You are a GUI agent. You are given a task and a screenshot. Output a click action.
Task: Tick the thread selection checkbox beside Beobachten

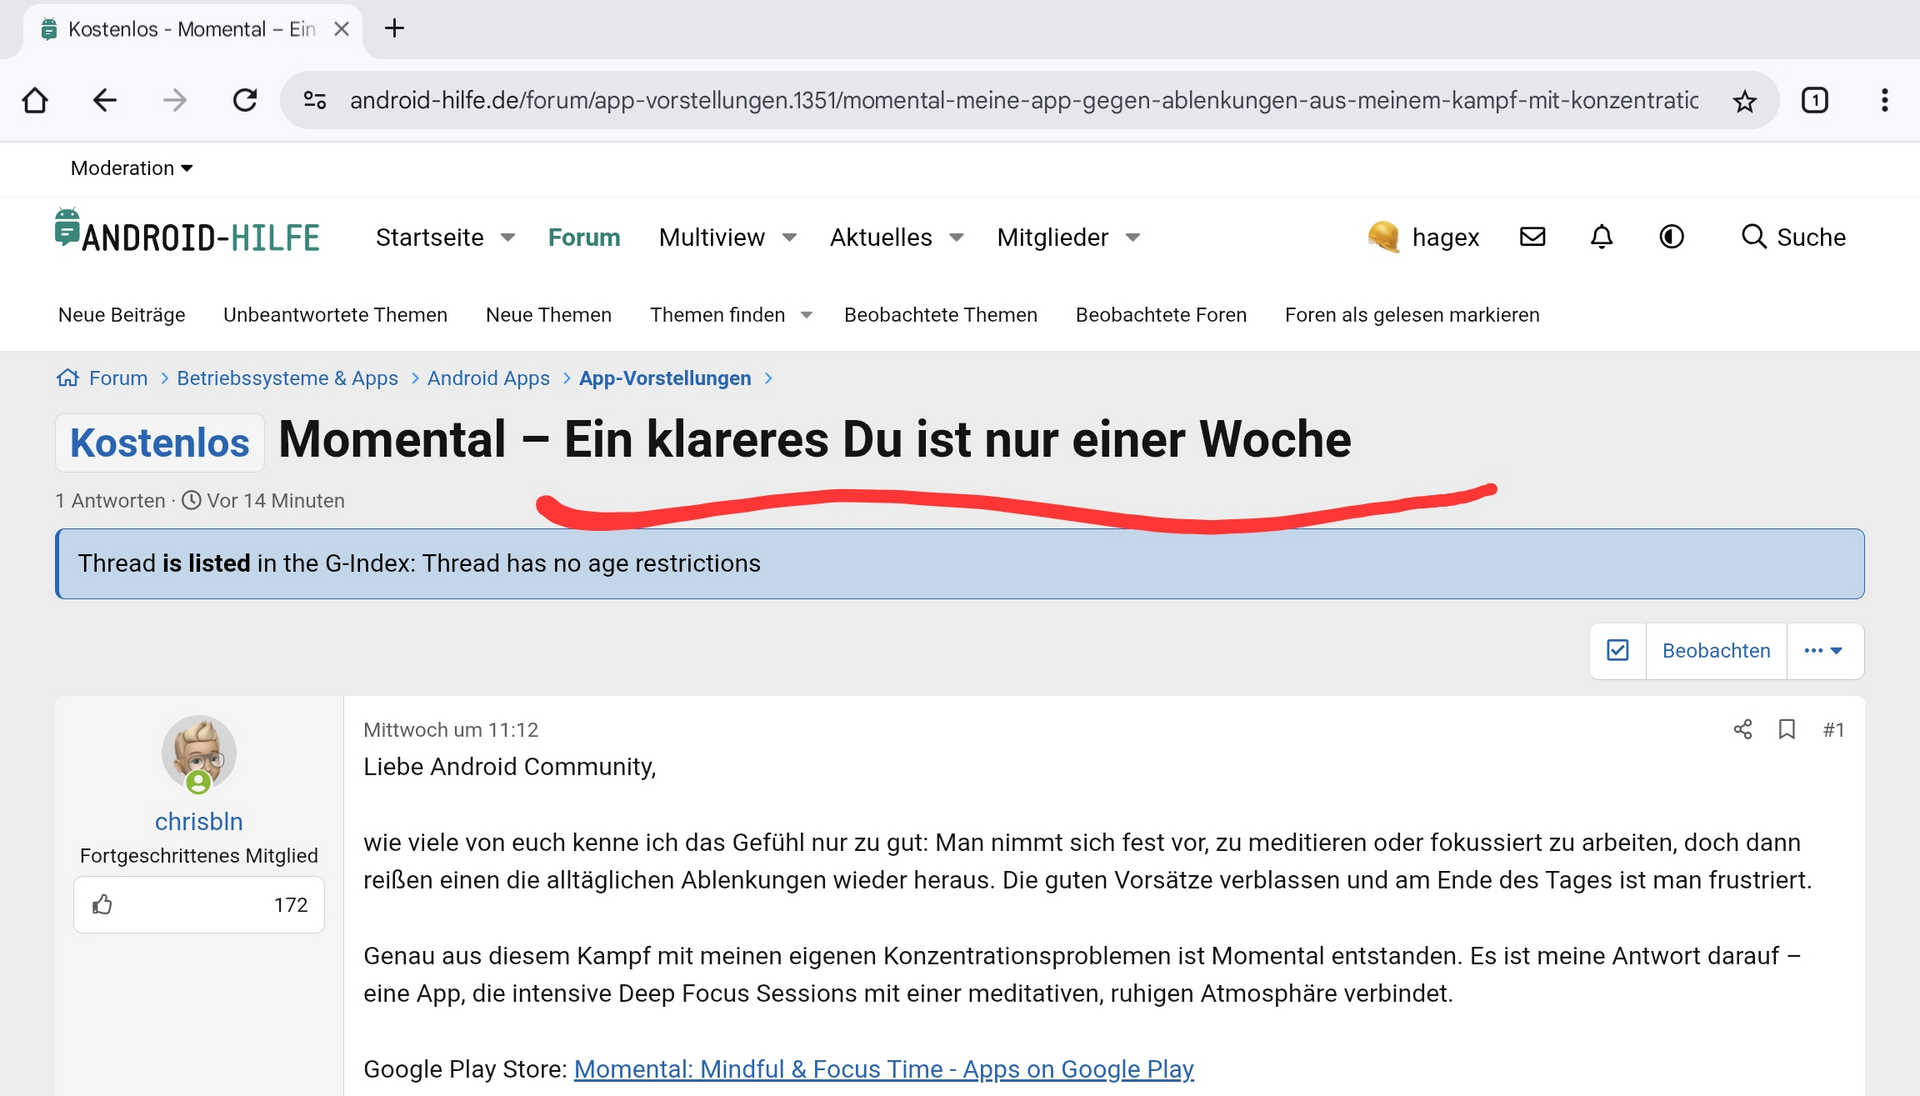[x=1617, y=651]
